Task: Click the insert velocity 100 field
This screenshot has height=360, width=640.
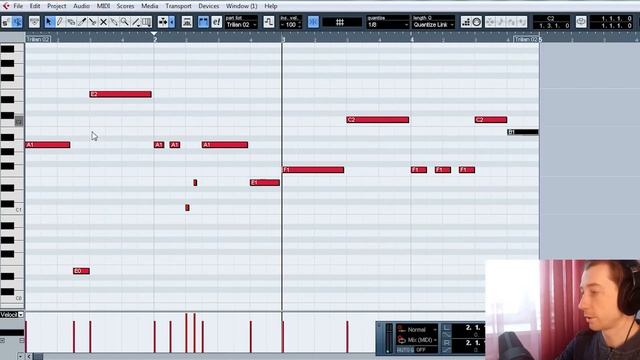Action: click(291, 25)
